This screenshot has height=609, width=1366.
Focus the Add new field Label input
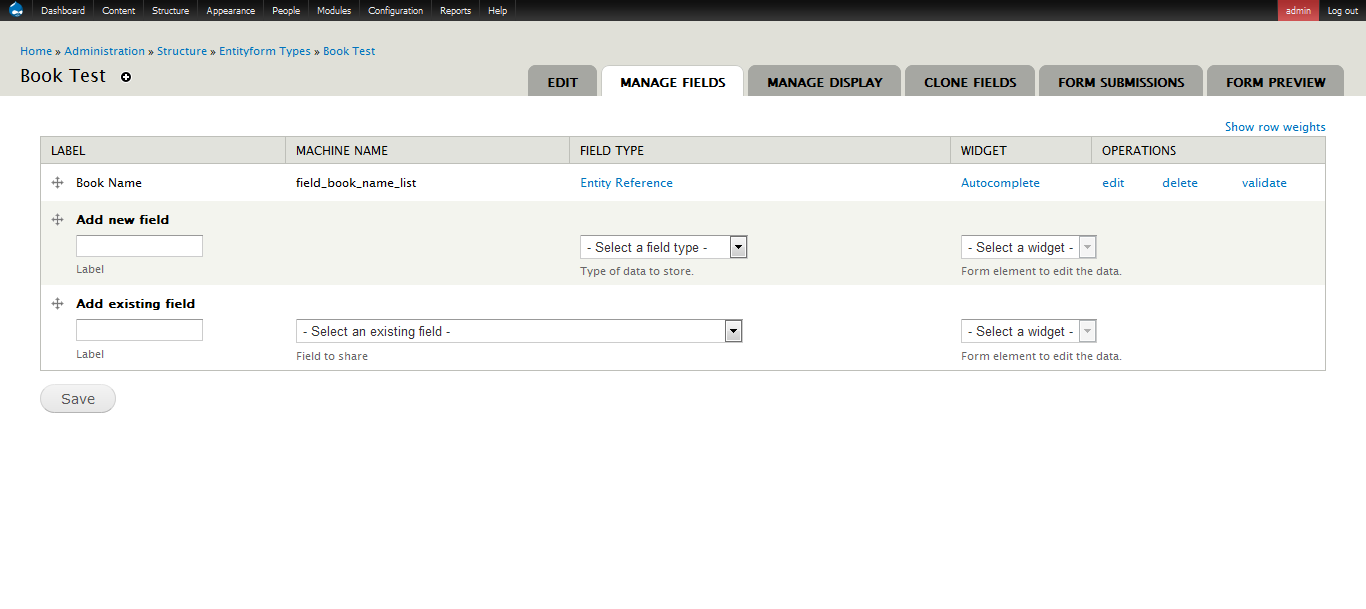(139, 246)
